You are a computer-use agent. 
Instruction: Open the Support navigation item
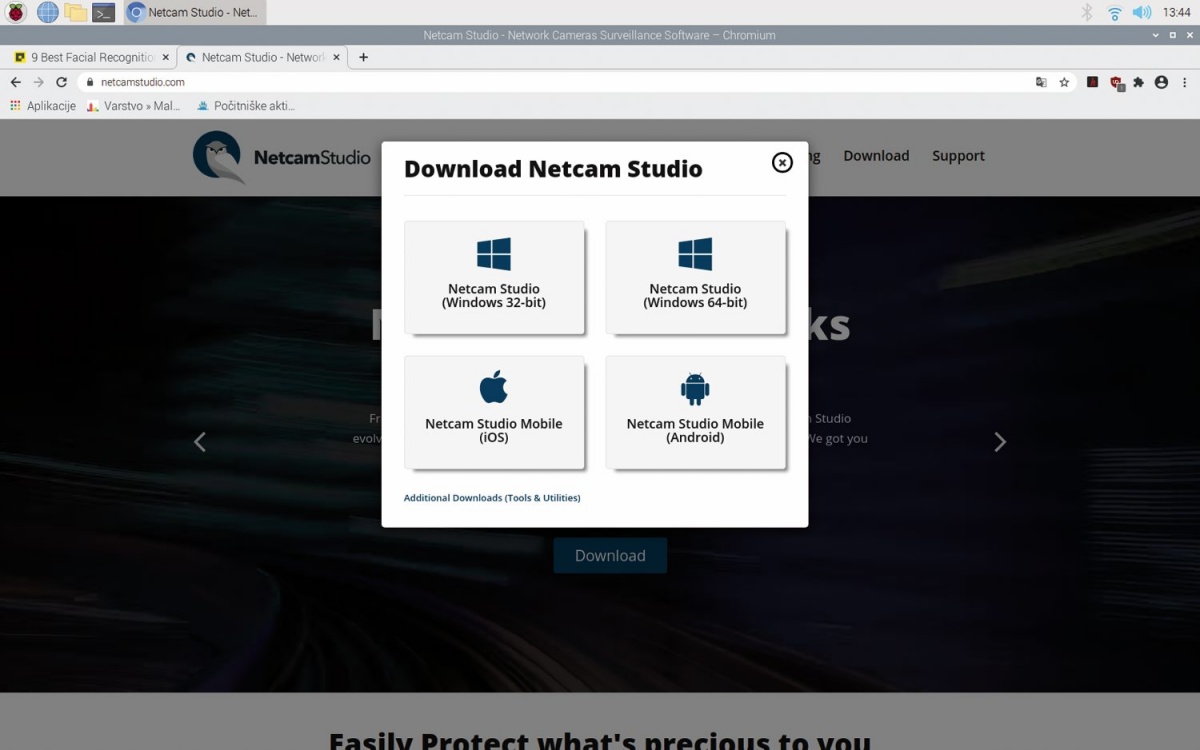click(958, 156)
